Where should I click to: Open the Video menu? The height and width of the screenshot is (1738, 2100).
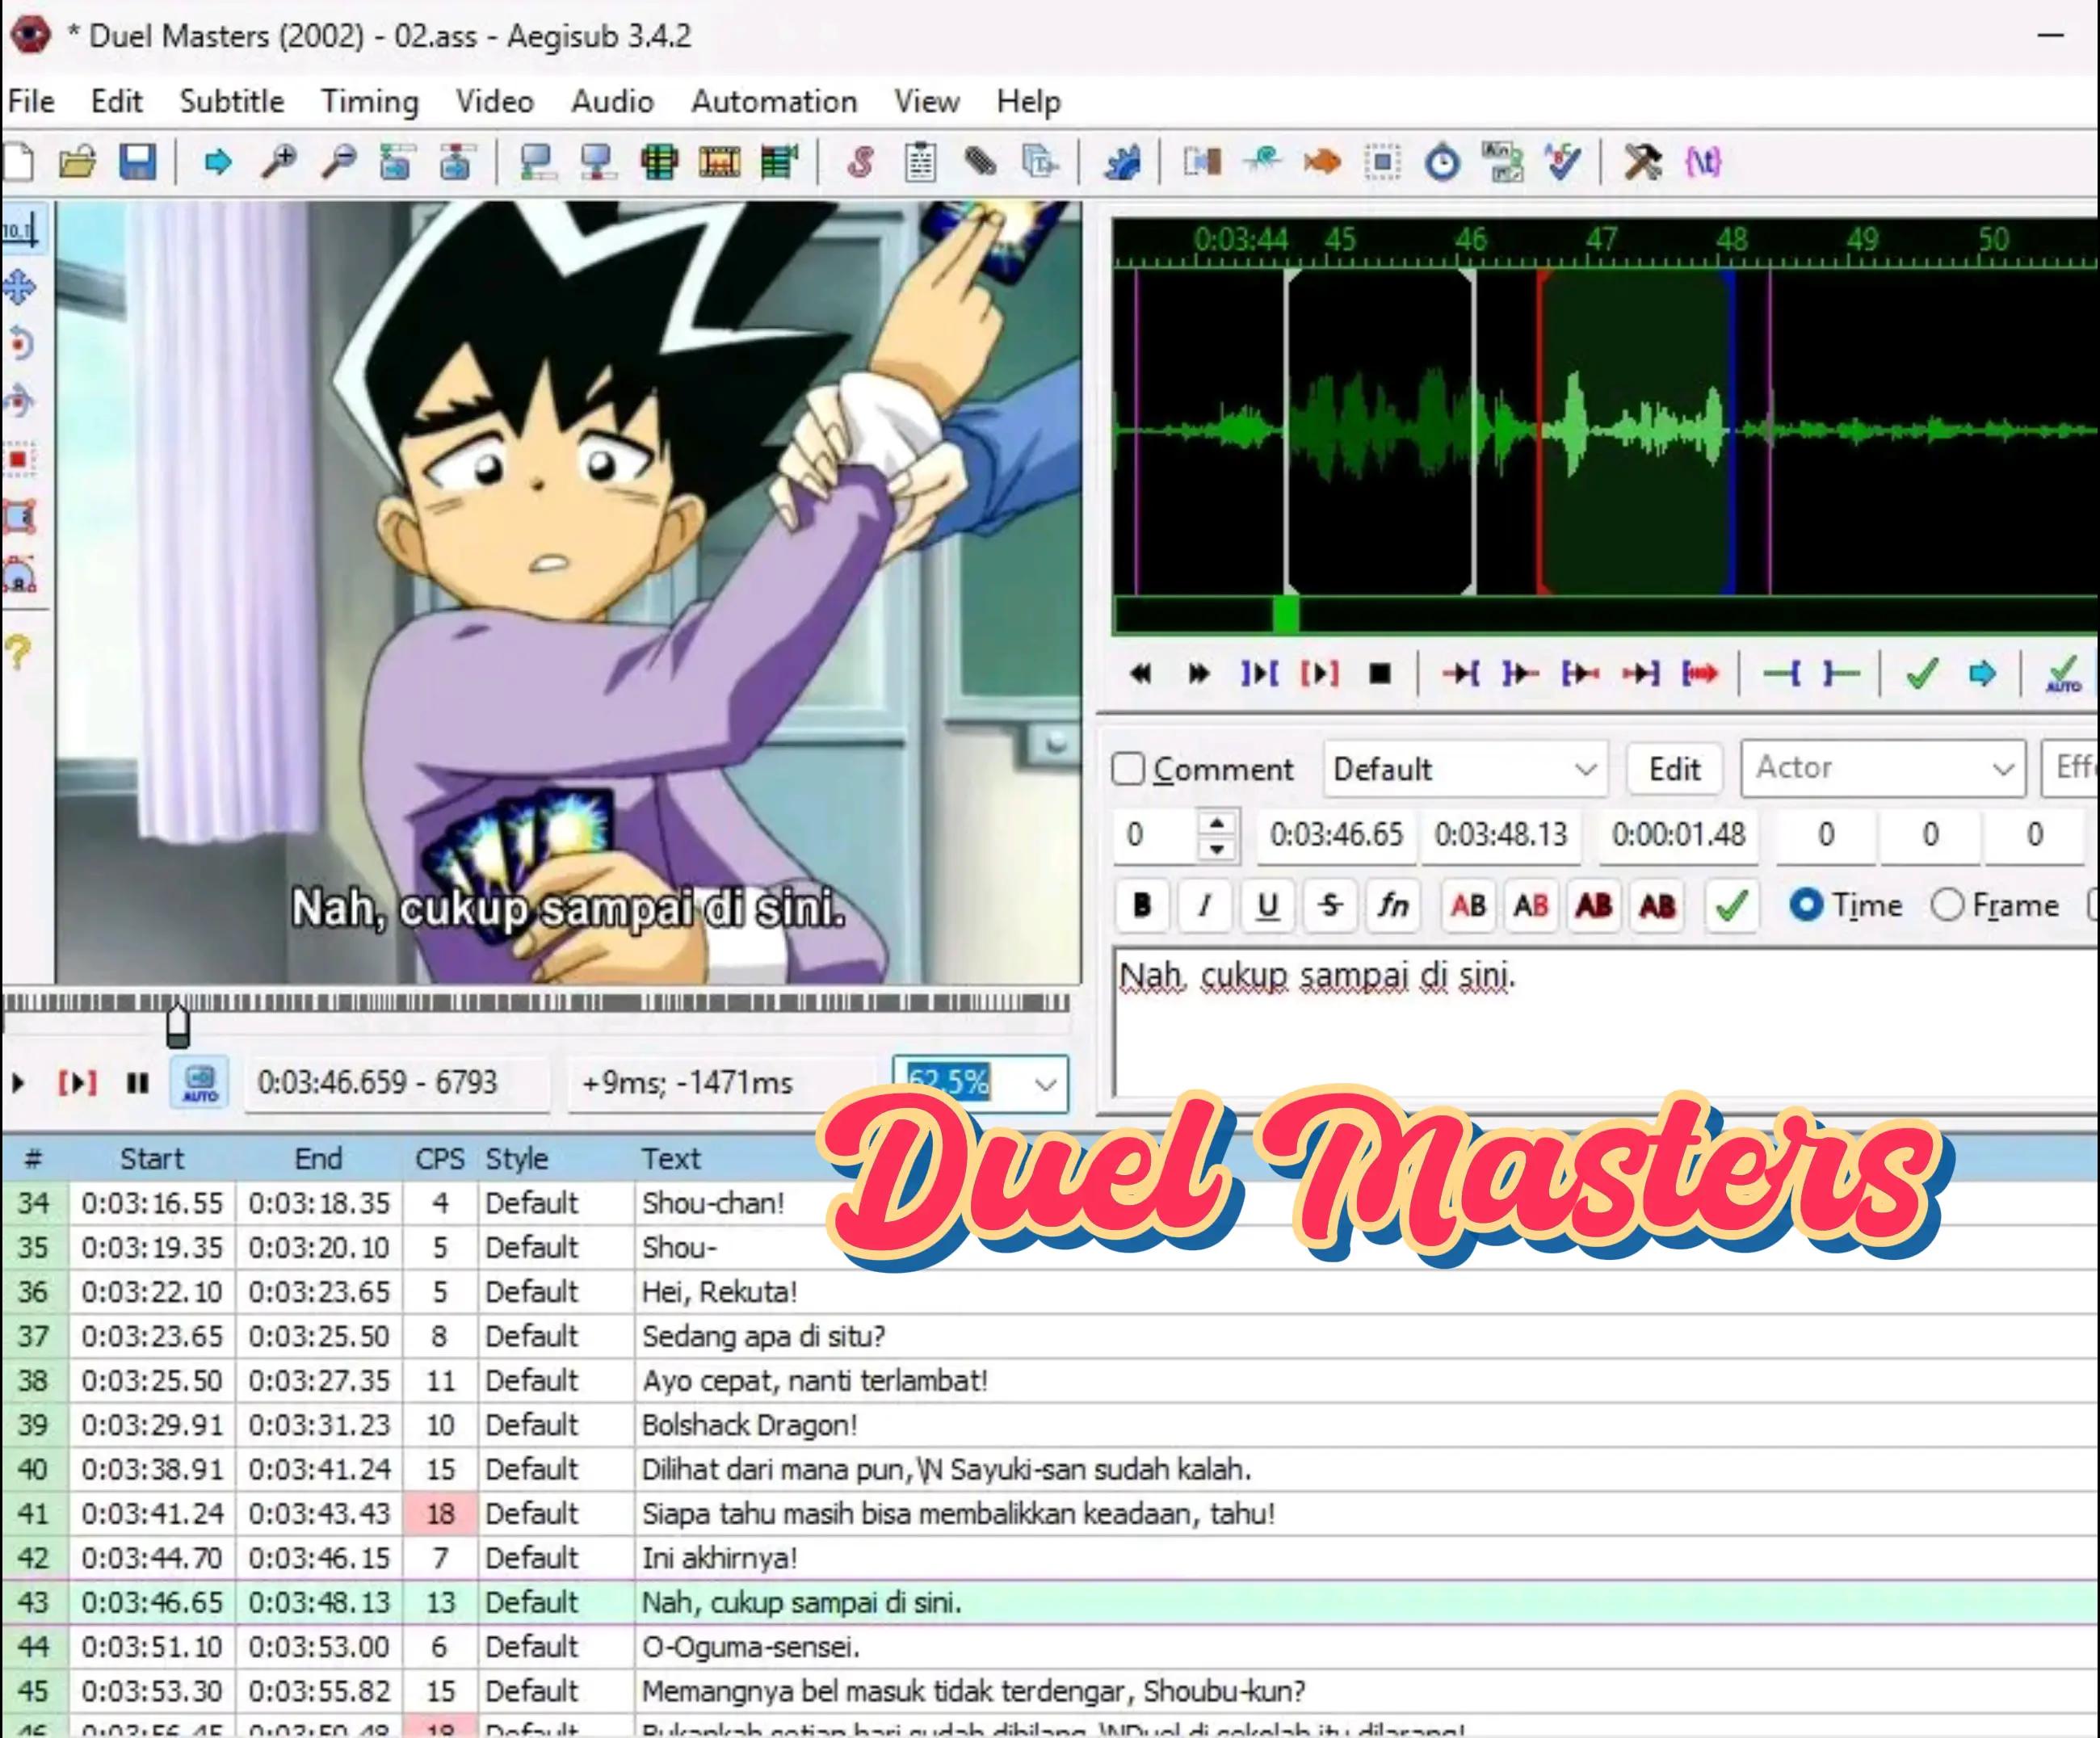[495, 102]
